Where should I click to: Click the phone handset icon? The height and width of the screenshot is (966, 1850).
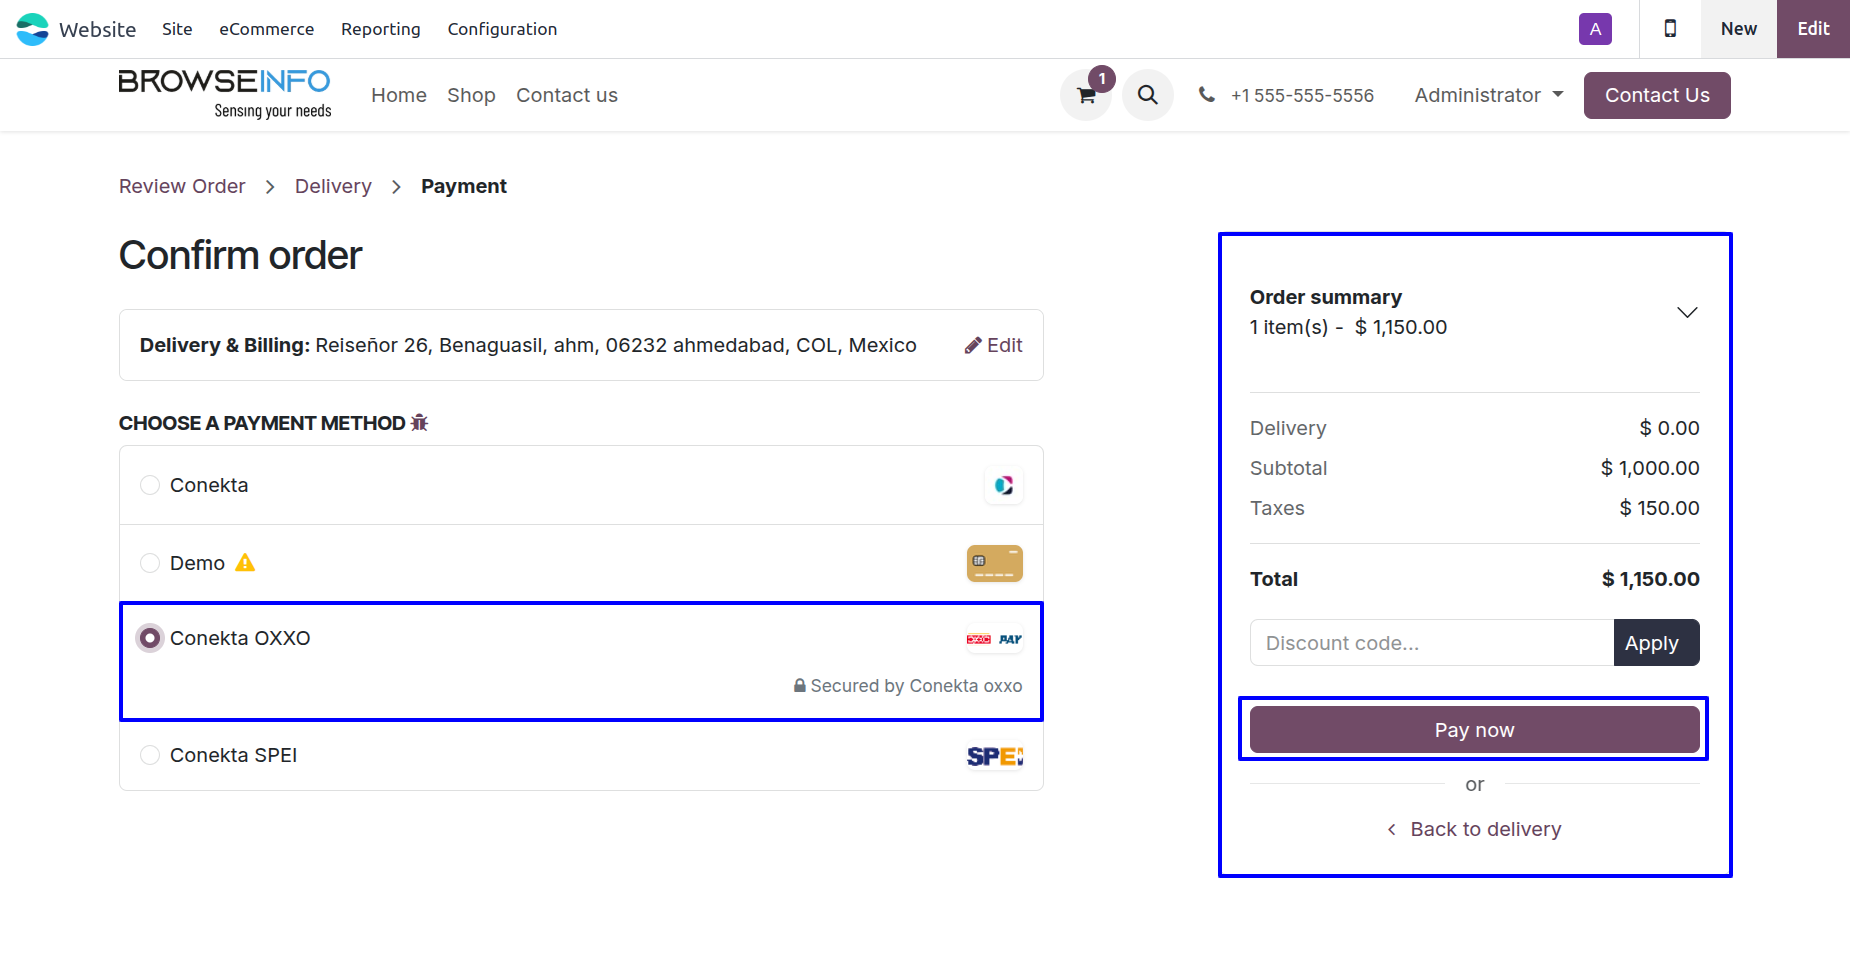1207,95
